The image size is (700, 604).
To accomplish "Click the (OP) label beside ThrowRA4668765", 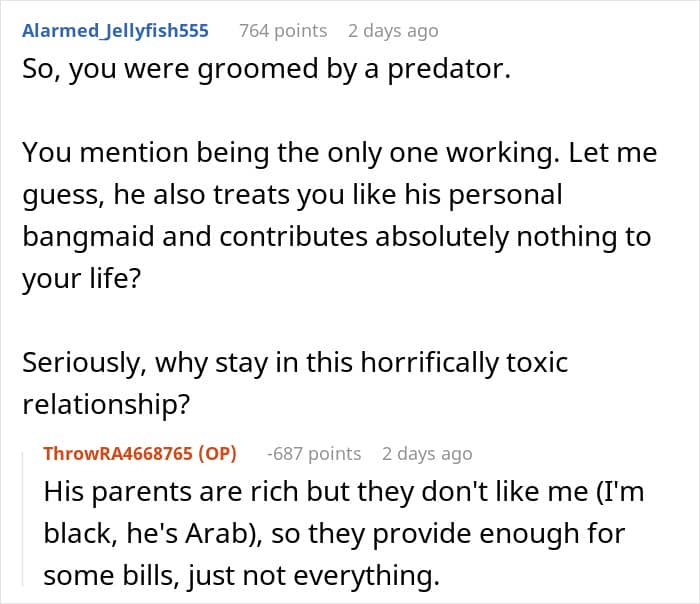I will pos(216,454).
